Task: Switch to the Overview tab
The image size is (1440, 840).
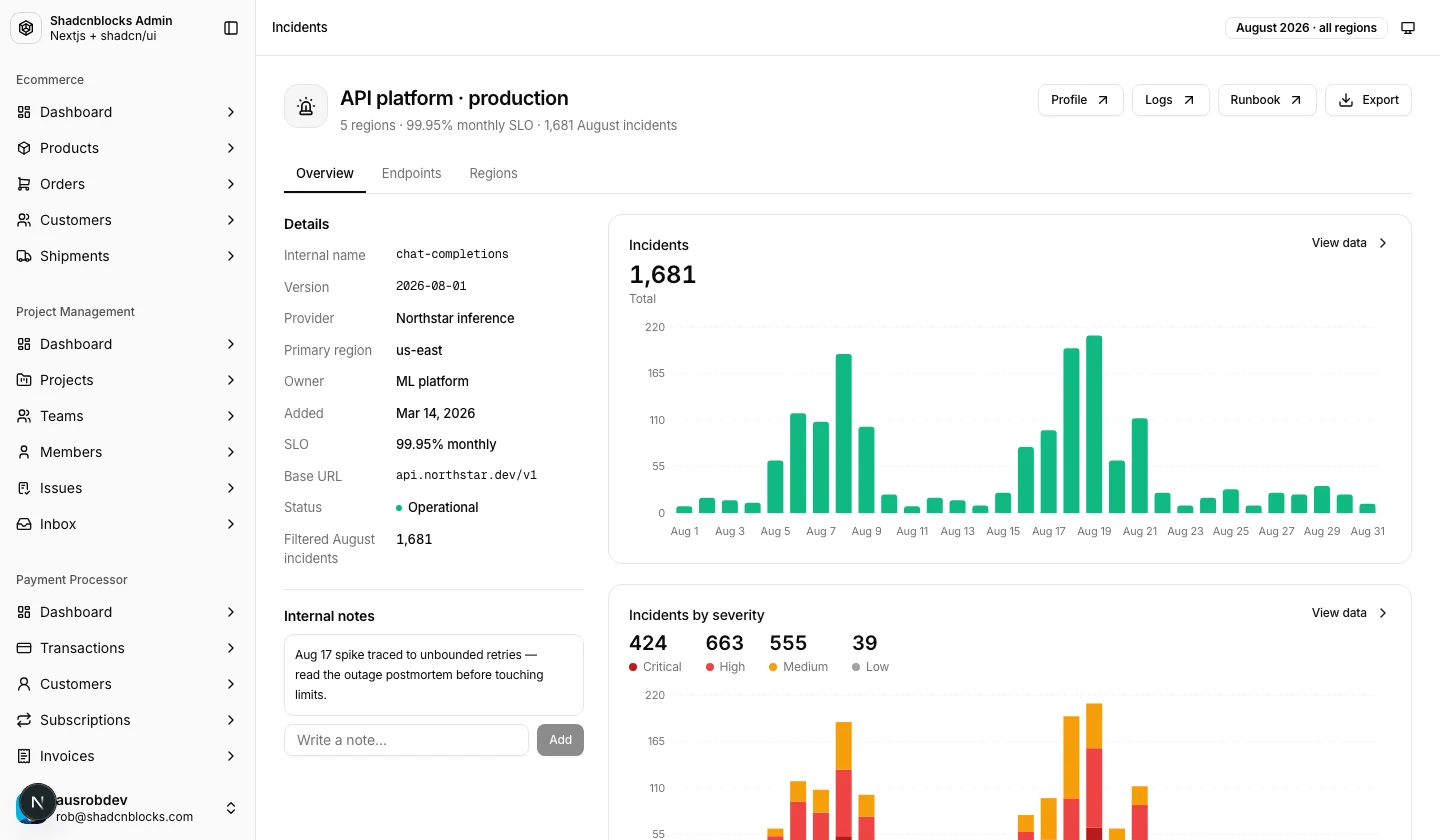Action: 325,173
